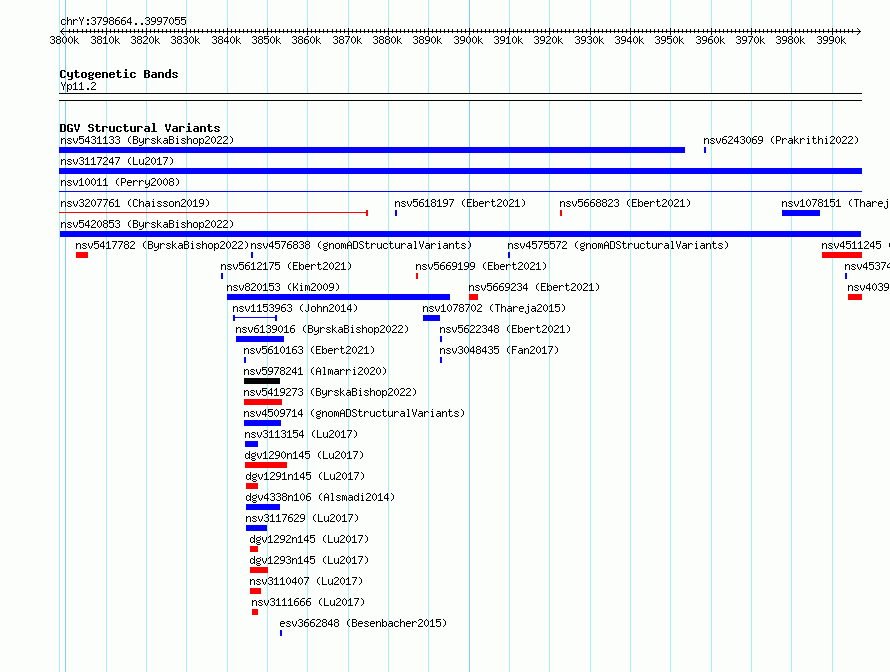890x672 pixels.
Task: Open the nsv3048435 (Fan2017) label
Action: (x=499, y=350)
